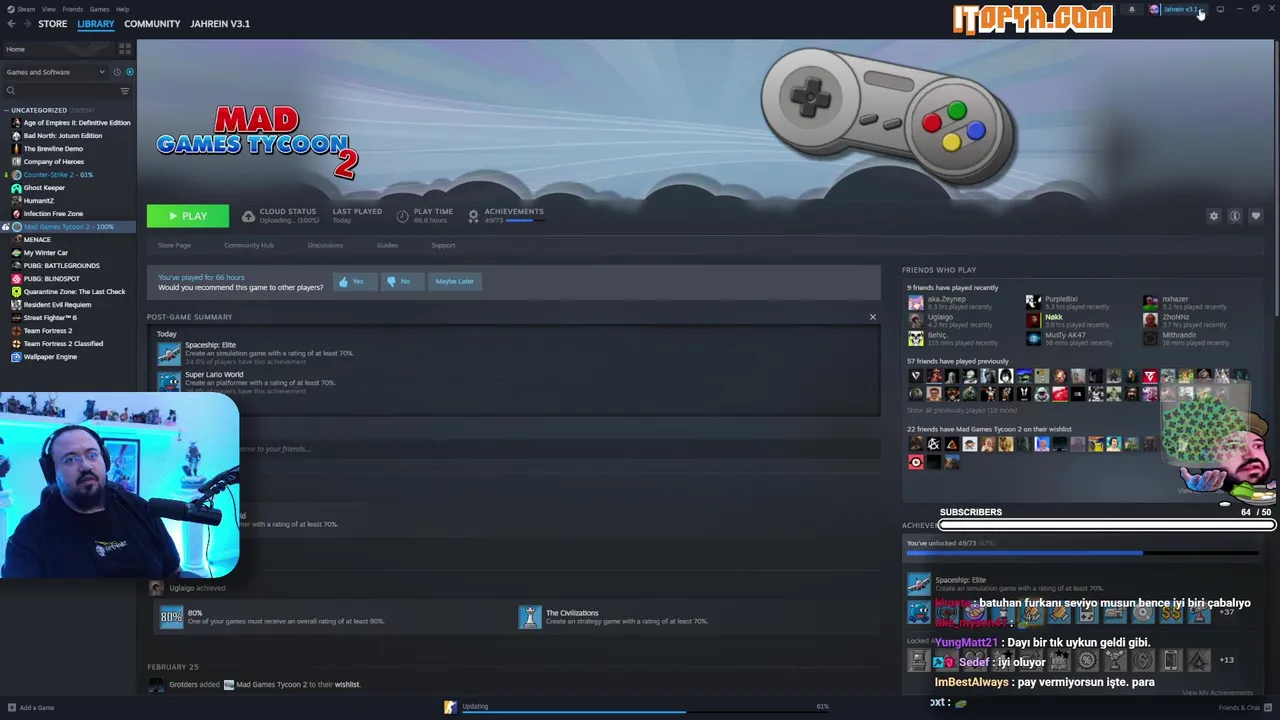Open Spaceship: Elite achievement thumbnail
Image resolution: width=1280 pixels, height=720 pixels.
pyautogui.click(x=169, y=352)
